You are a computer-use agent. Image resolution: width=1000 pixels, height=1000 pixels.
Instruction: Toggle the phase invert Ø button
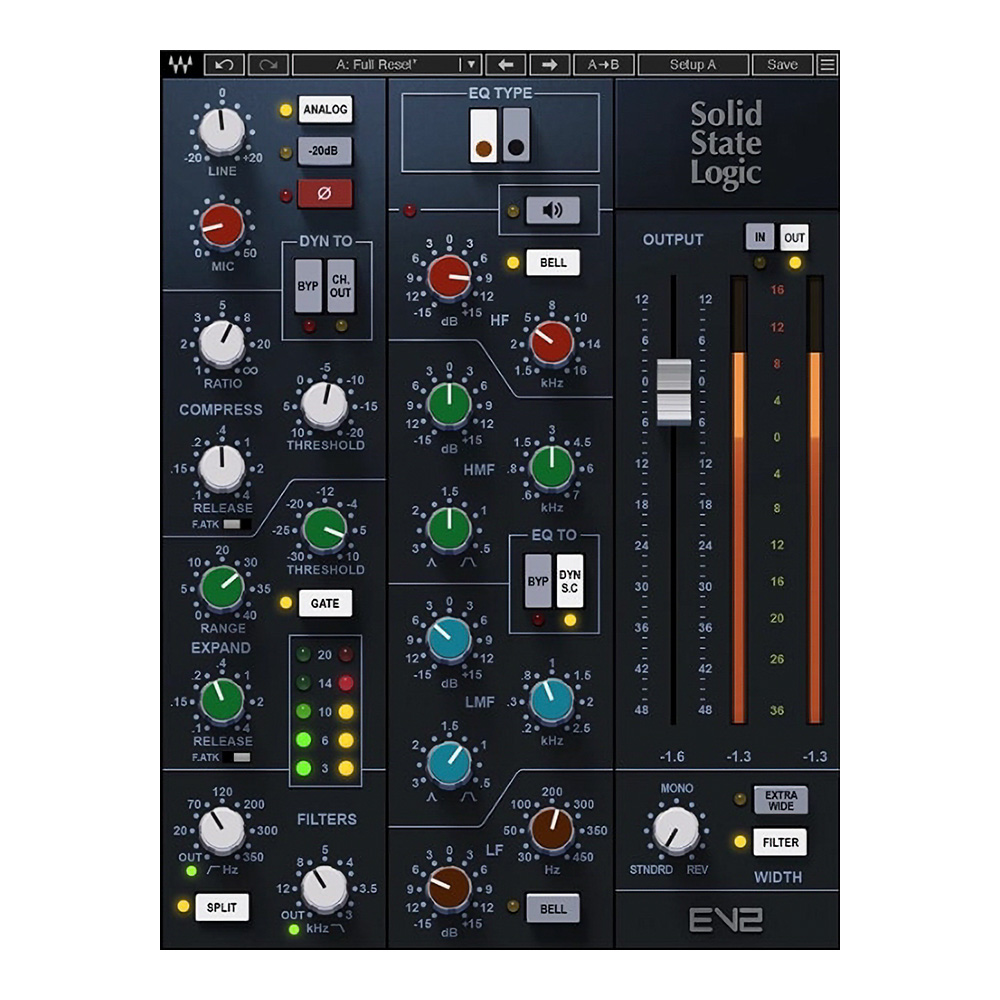tap(325, 193)
